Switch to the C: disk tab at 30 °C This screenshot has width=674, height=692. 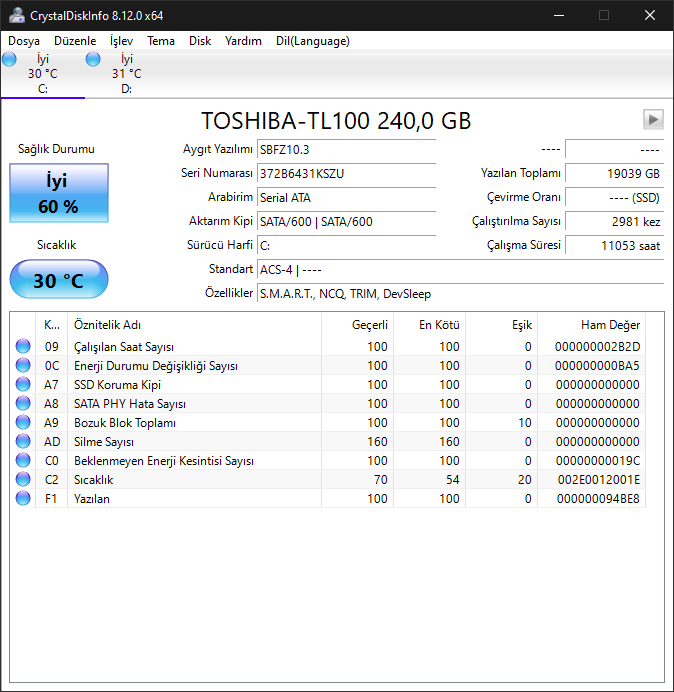[x=43, y=74]
